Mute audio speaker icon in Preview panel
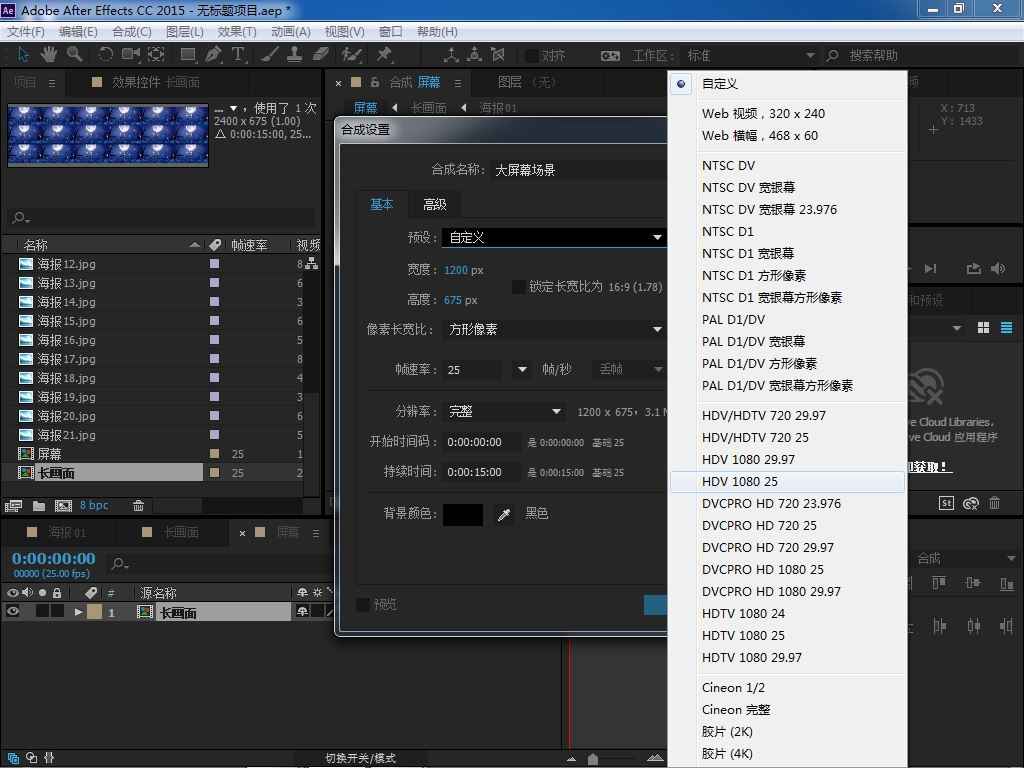Screen dimensions: 1024x768 point(998,268)
